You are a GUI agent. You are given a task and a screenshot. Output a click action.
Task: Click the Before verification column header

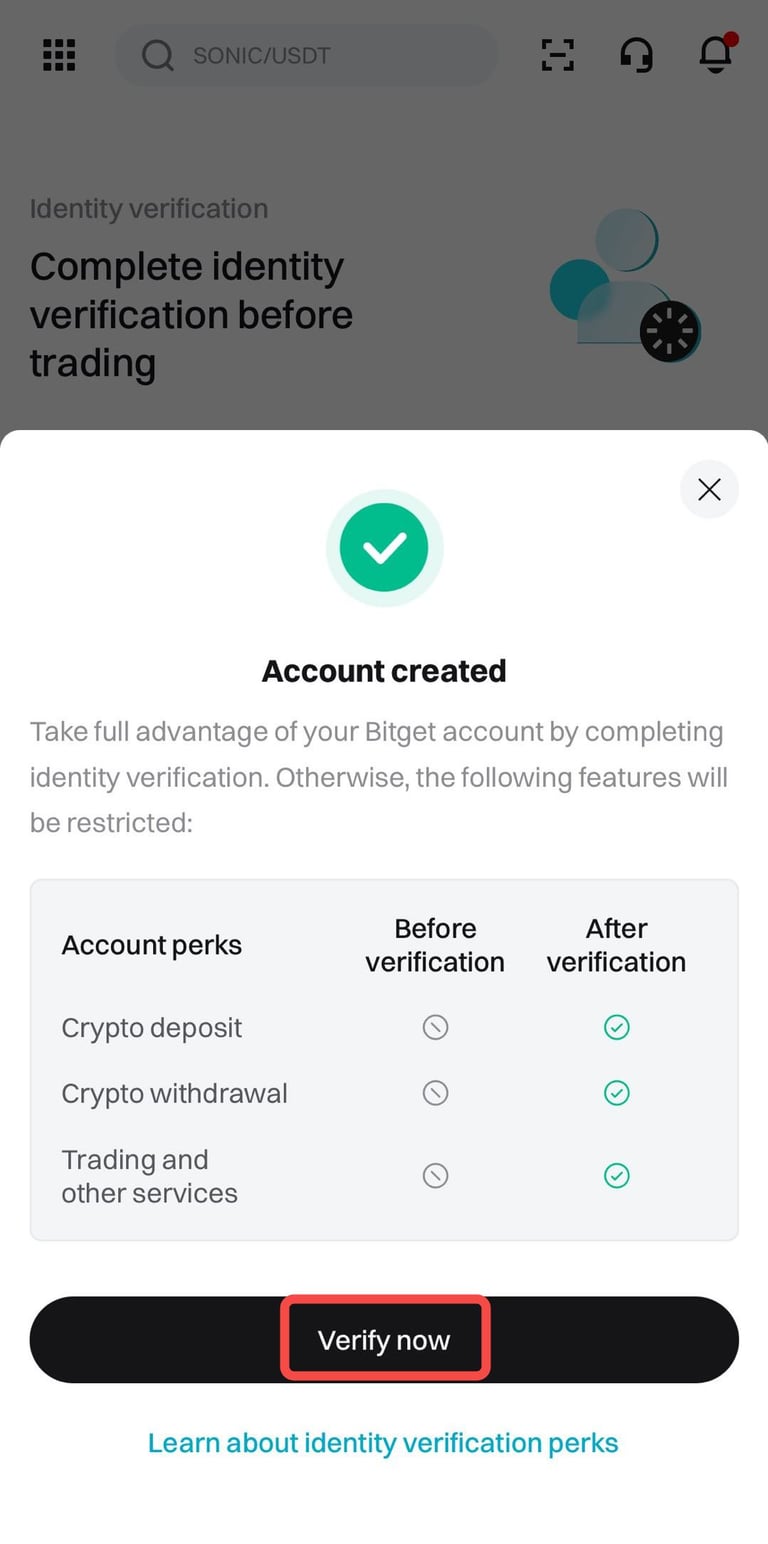[435, 945]
